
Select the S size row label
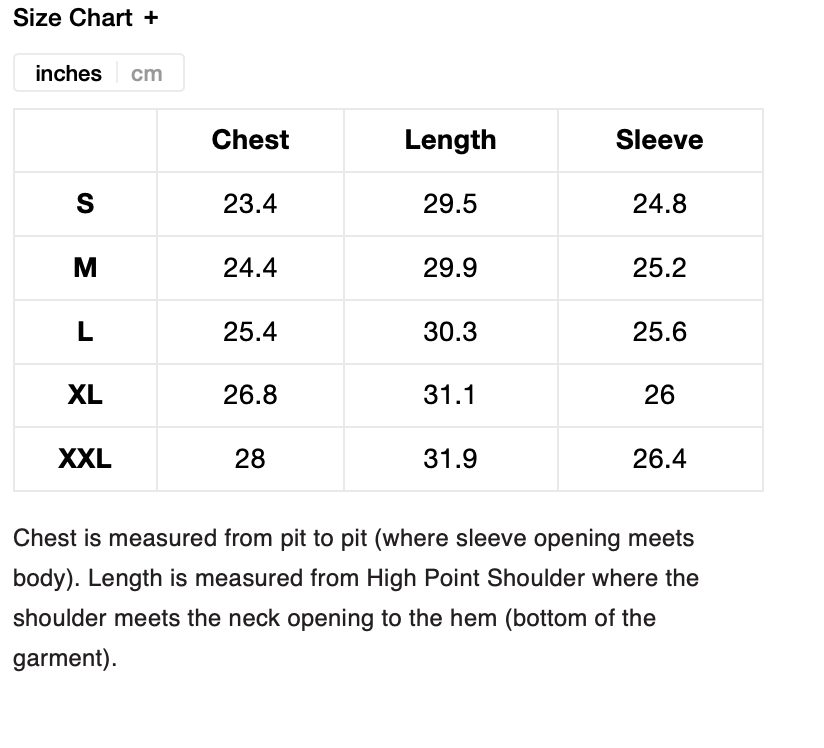coord(85,204)
